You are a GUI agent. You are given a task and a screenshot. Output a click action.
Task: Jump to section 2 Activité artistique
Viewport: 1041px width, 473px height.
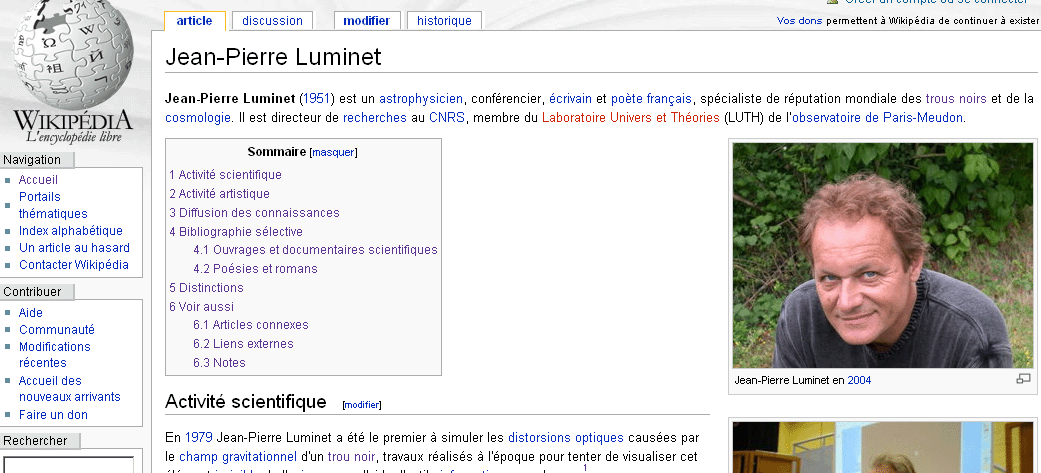click(219, 194)
